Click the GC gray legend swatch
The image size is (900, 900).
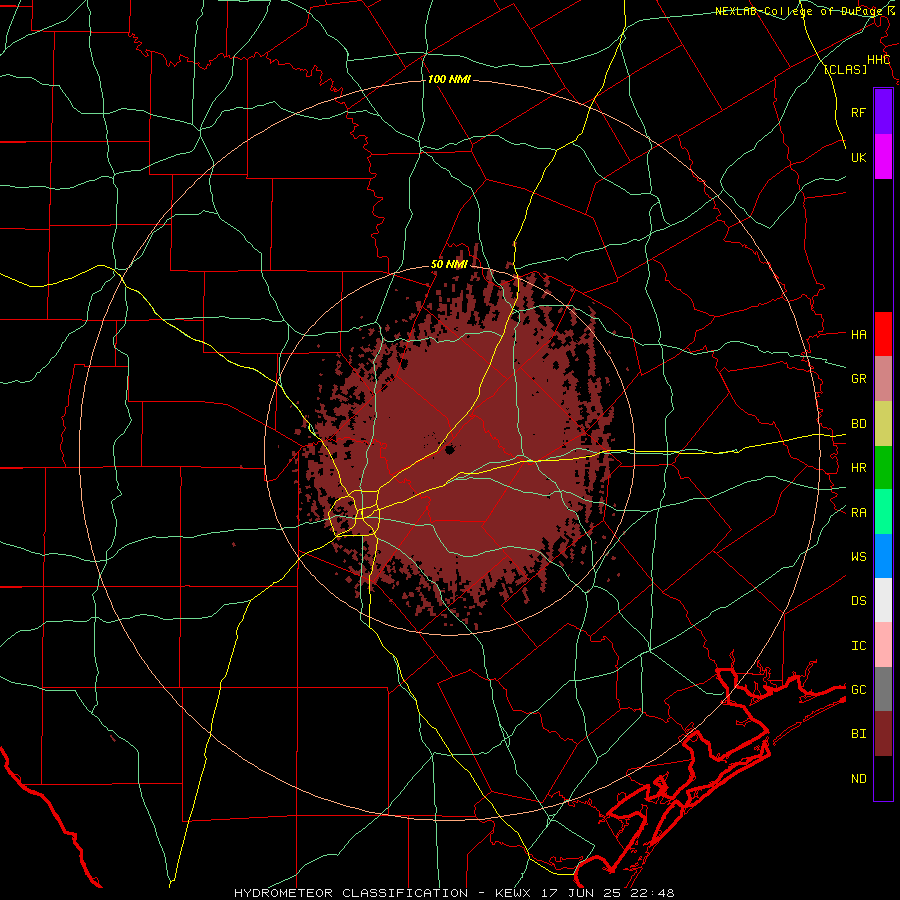coord(883,689)
